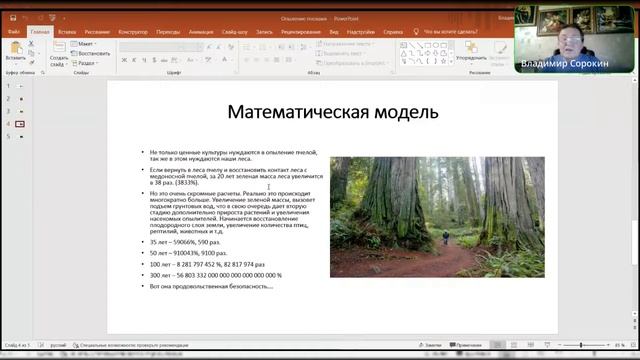640x360 pixels.
Task: Copy selection with the copy icon
Action: pyautogui.click(x=31, y=53)
